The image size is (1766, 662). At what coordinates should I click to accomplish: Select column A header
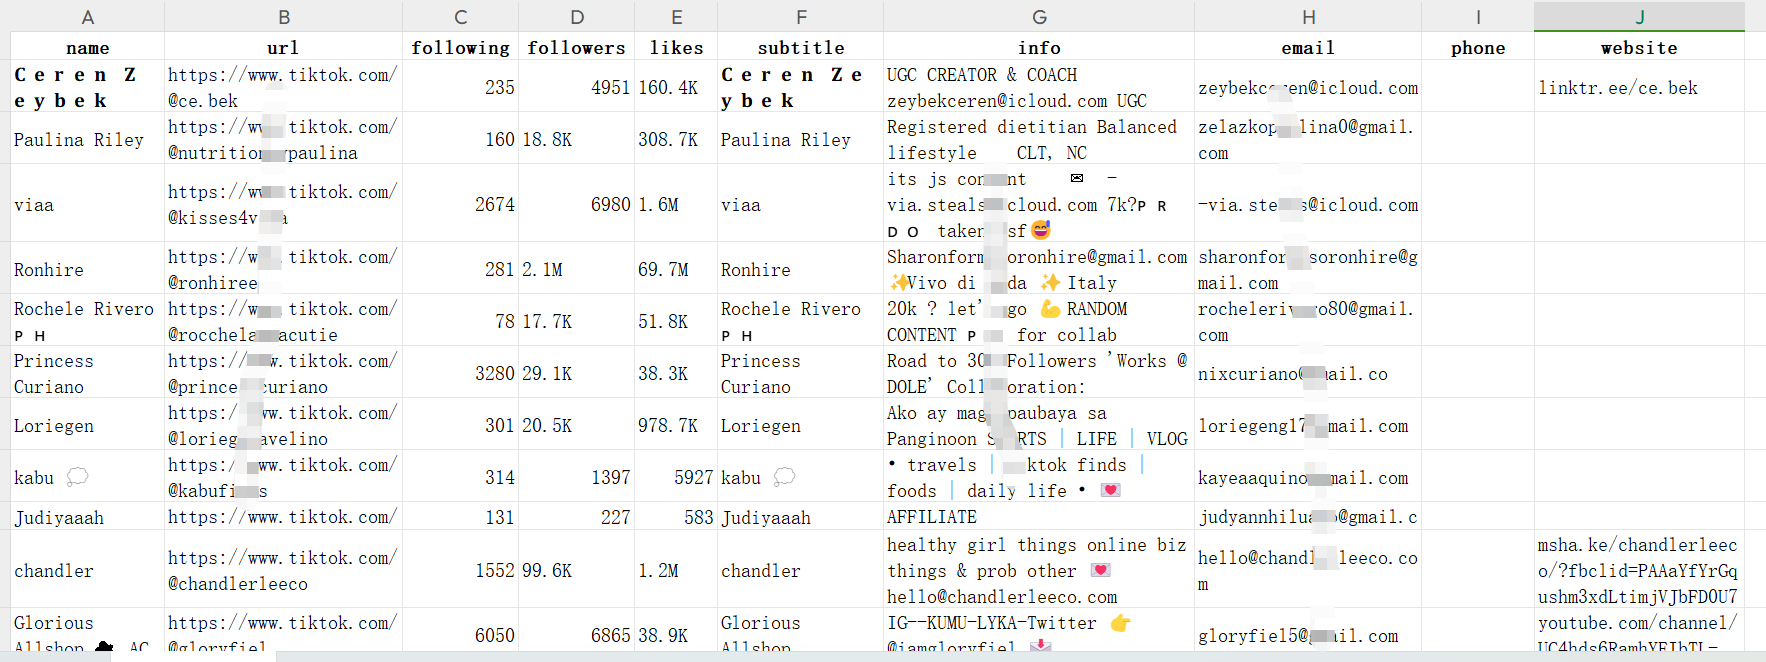[x=87, y=17]
